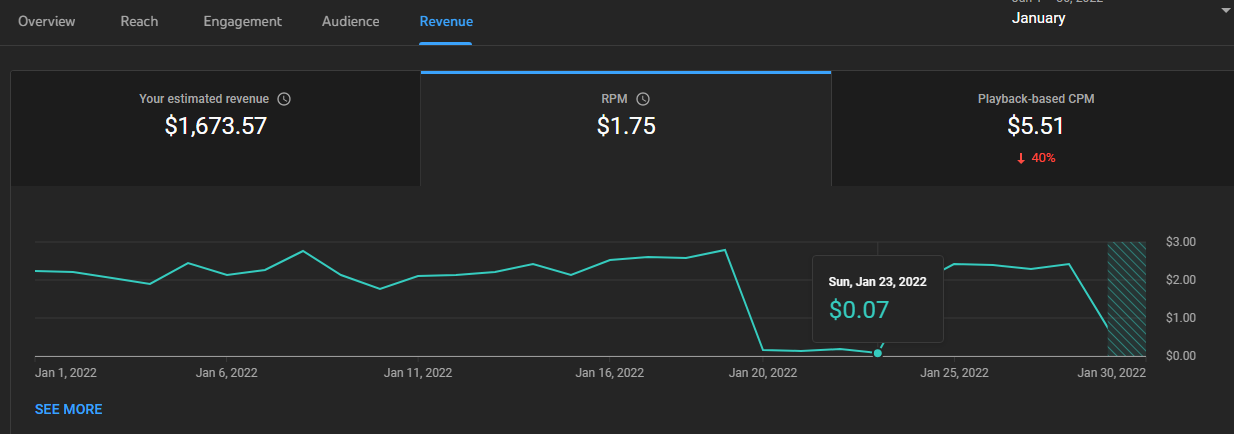The width and height of the screenshot is (1234, 434).
Task: Click the $2.00 y-axis label
Action: (x=1181, y=280)
